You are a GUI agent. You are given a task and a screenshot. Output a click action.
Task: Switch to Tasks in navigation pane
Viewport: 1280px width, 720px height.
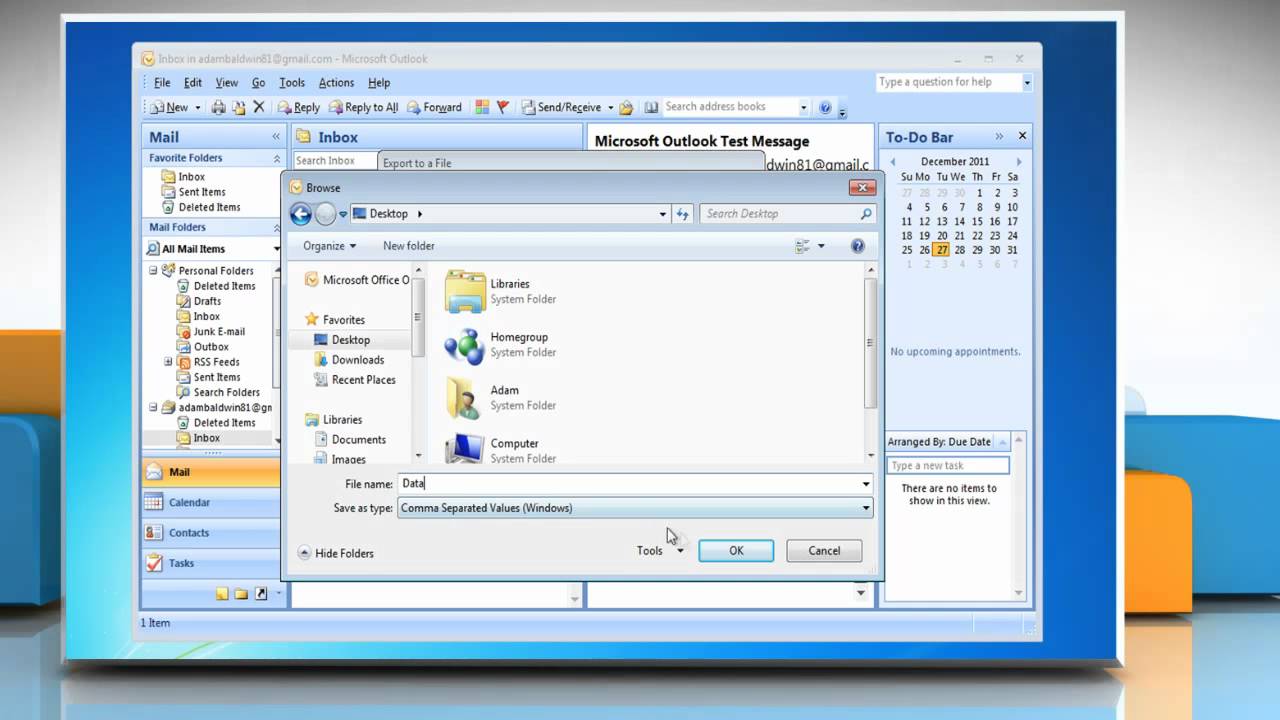[211, 563]
